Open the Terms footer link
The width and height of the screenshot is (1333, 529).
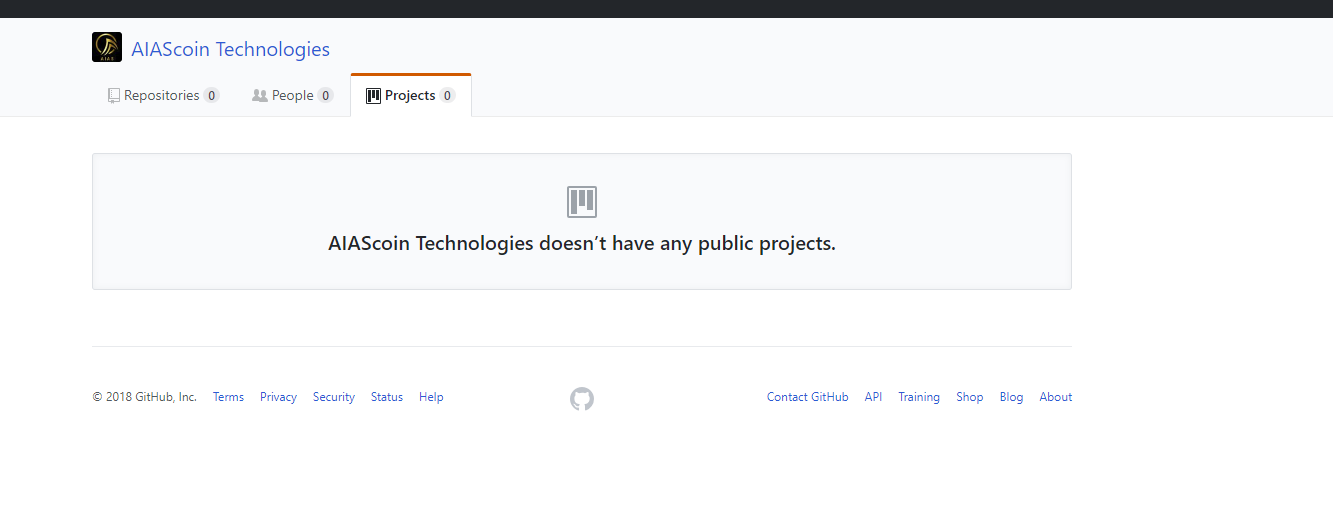pos(228,397)
